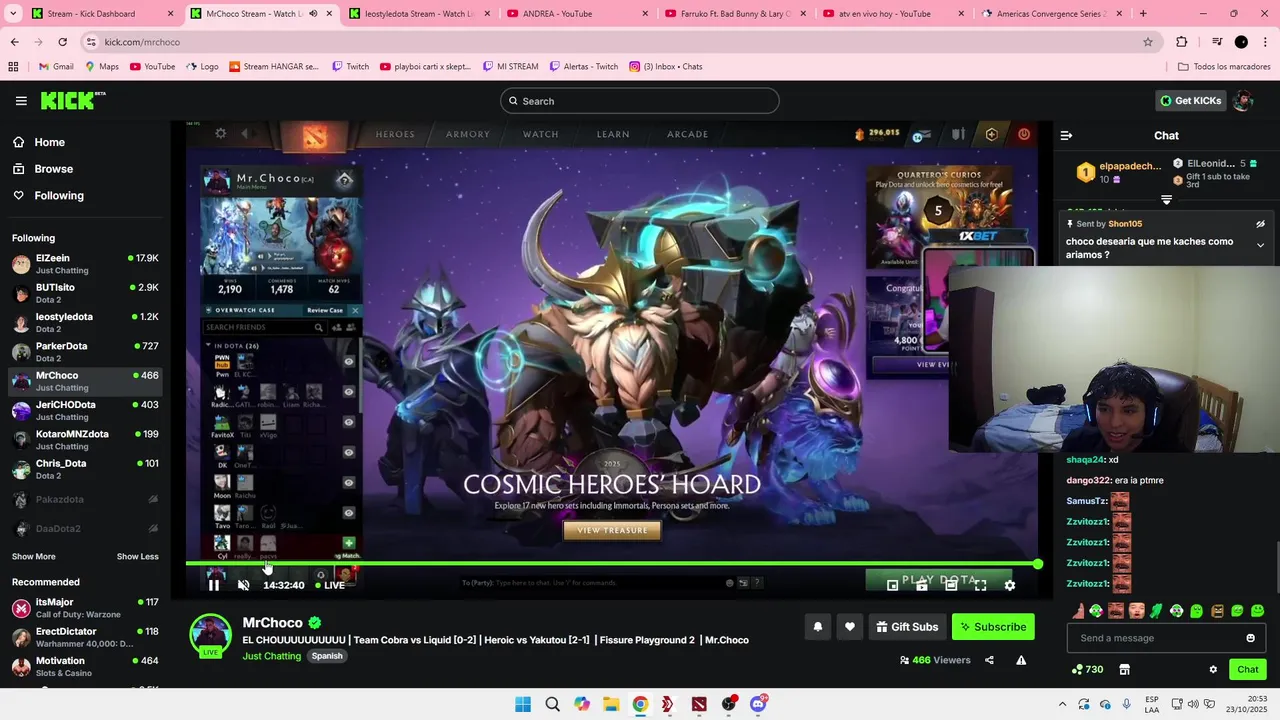Image resolution: width=1280 pixels, height=720 pixels.
Task: Share the stream via share icon
Action: 989,660
